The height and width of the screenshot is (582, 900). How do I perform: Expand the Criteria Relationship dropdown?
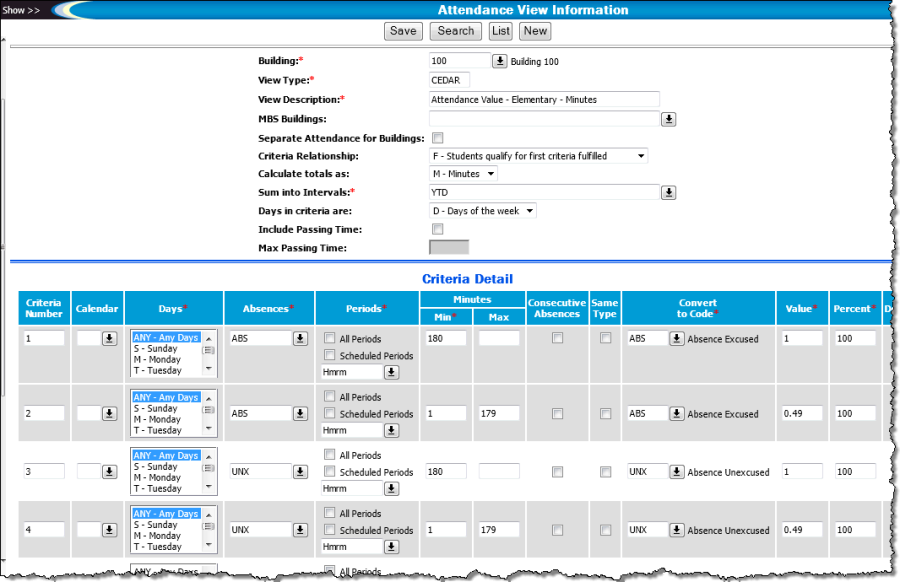click(538, 156)
